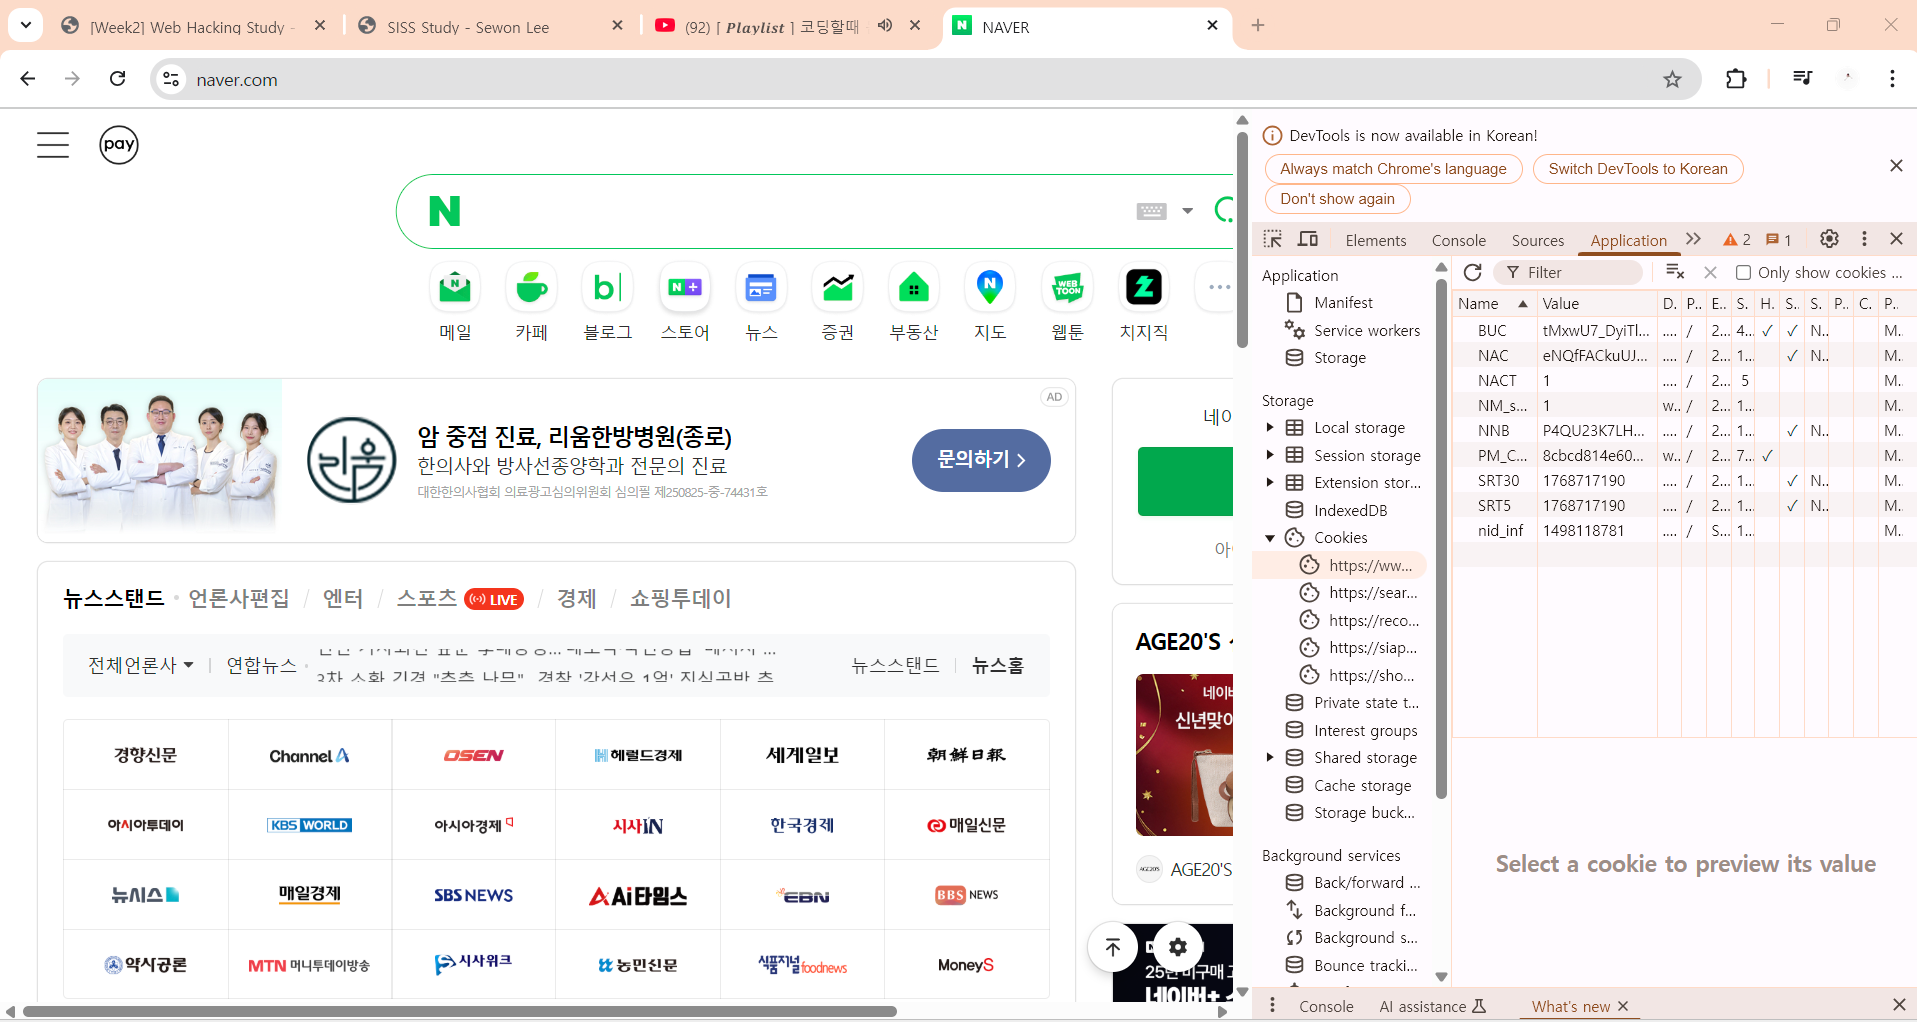This screenshot has height=1022, width=1917.
Task: Expand the Shared storage tree item
Action: [1271, 758]
